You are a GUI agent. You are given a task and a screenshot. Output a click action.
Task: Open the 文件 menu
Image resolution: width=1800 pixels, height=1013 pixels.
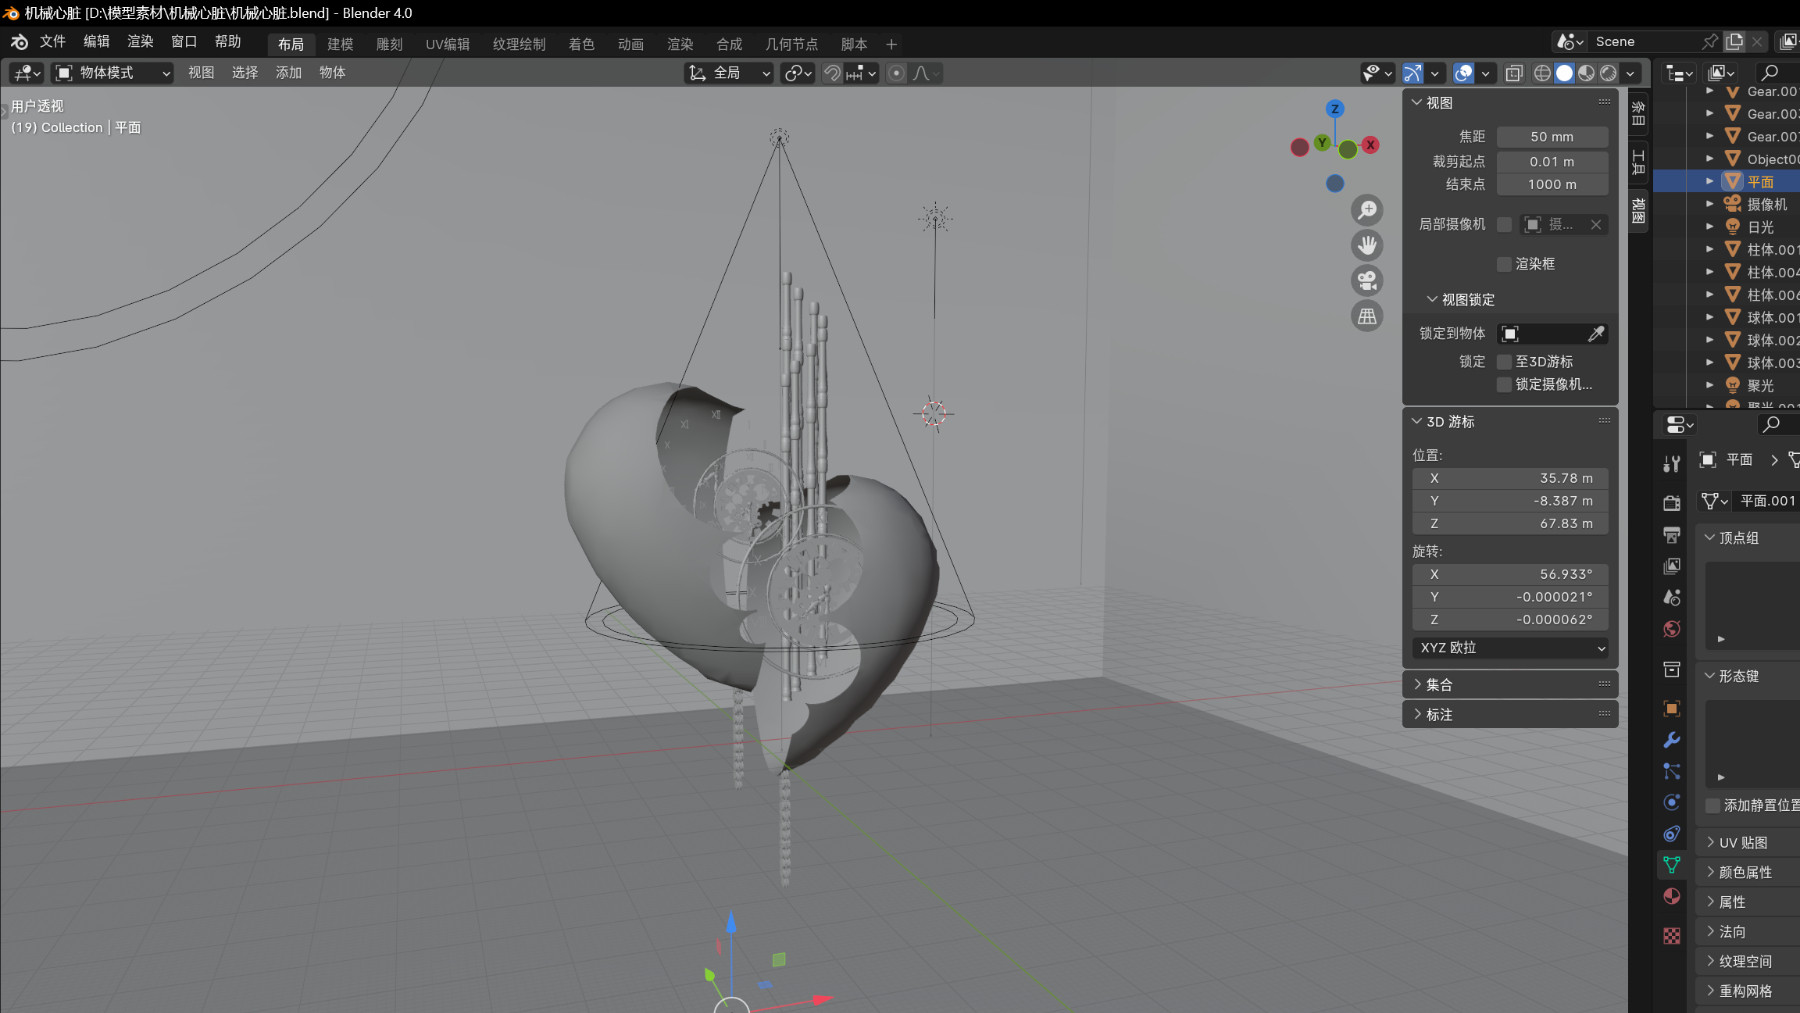pos(53,42)
